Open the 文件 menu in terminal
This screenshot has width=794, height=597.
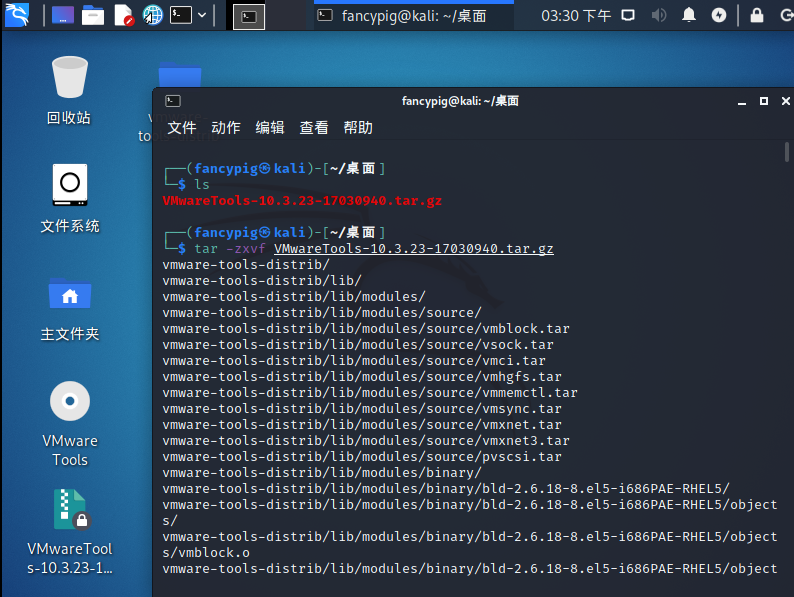[x=182, y=128]
